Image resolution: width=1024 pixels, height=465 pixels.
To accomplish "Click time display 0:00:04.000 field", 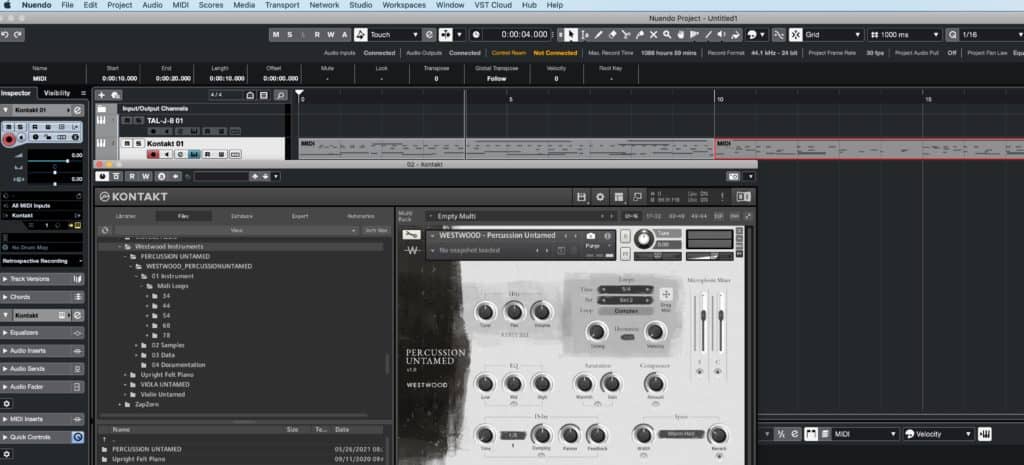I will 524,35.
